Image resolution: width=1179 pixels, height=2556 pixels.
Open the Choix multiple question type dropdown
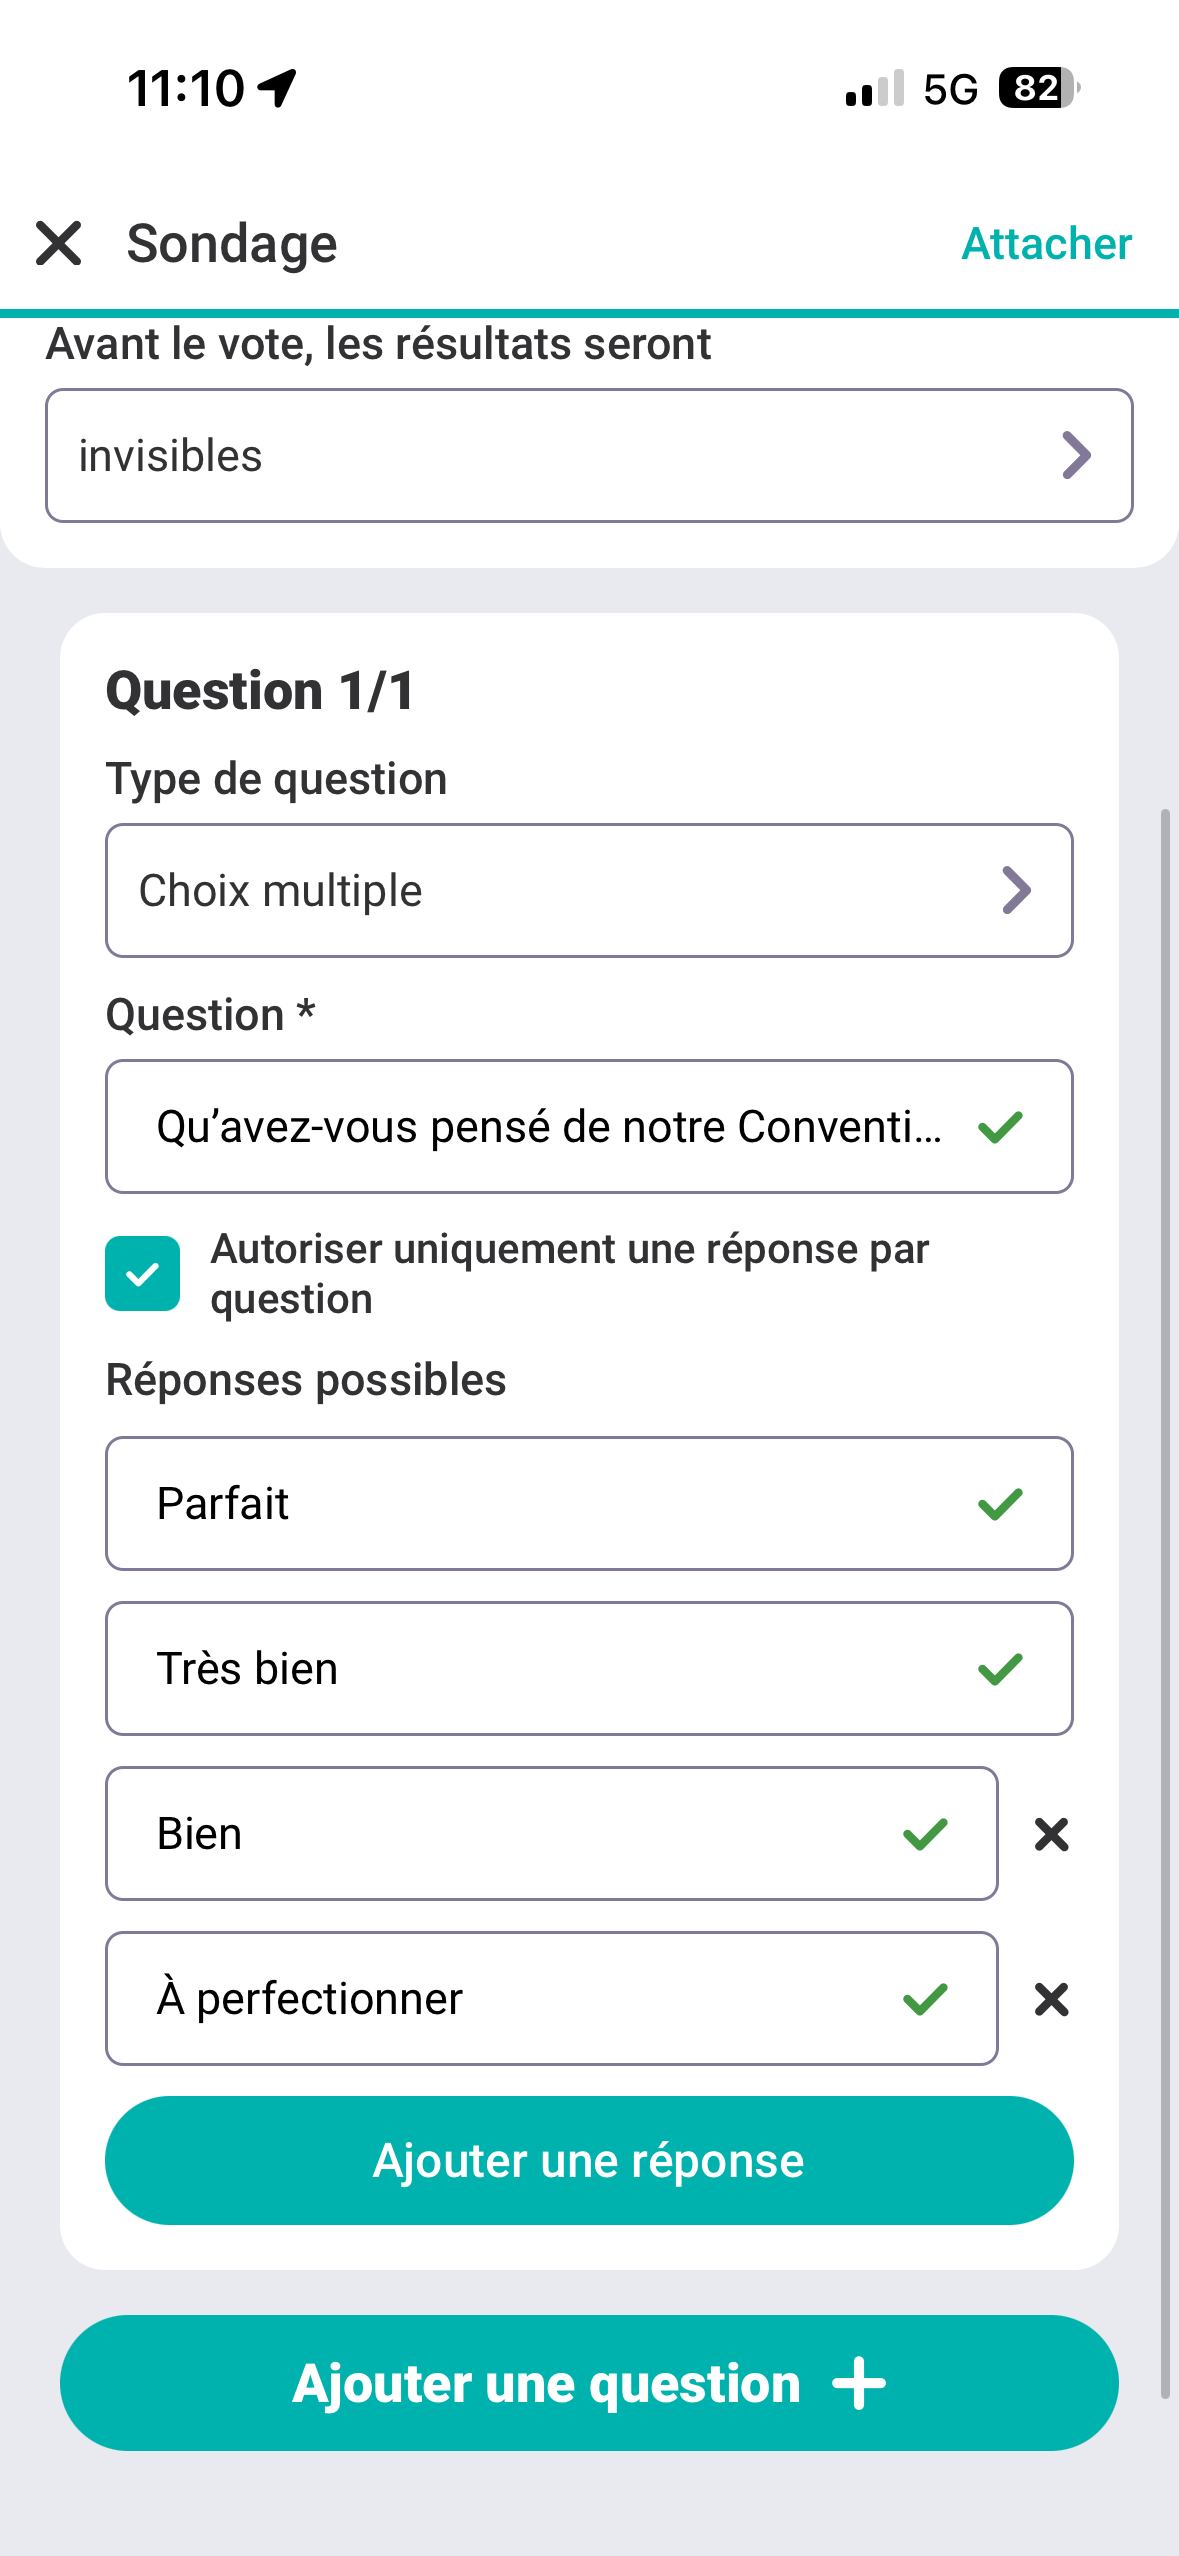(560, 890)
